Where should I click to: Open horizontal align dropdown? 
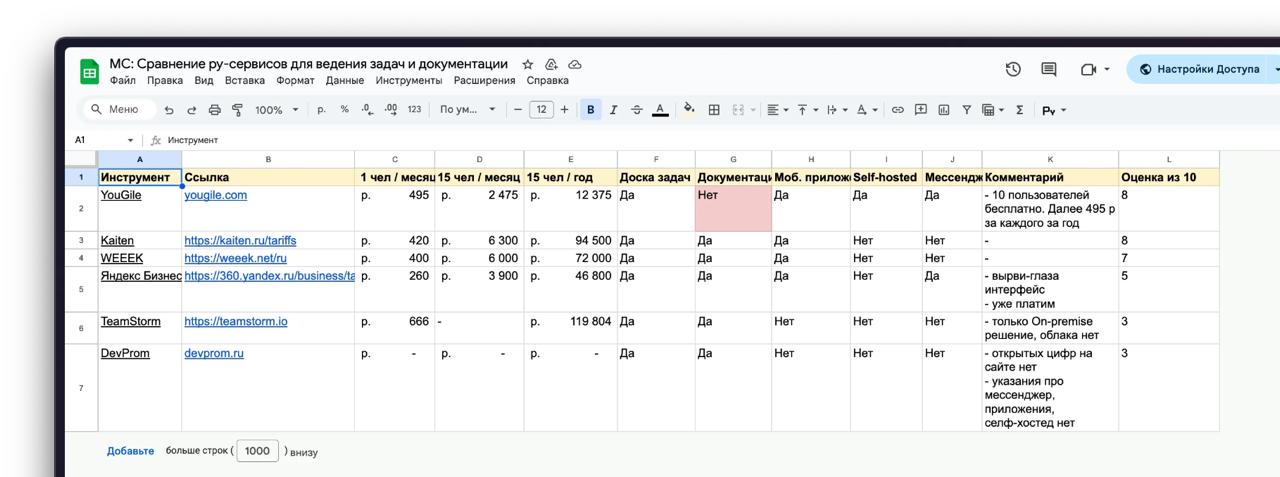tap(777, 110)
